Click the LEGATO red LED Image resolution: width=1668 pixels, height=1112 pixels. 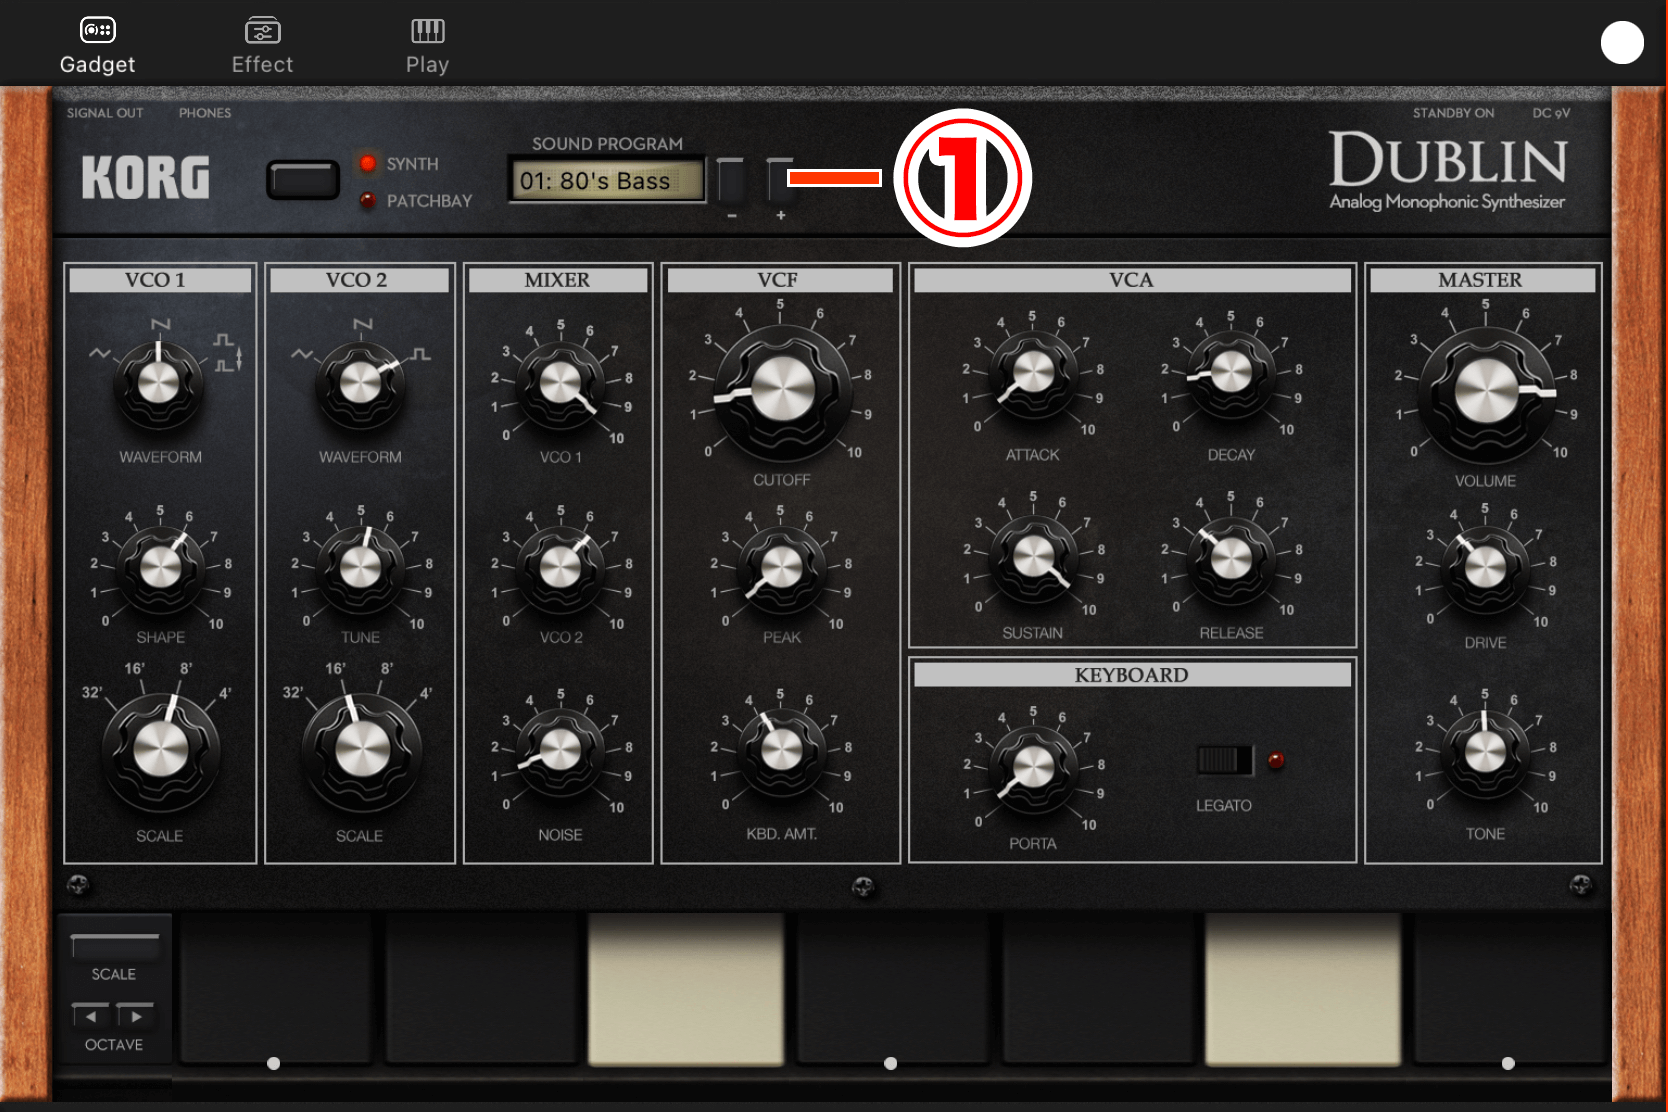(1276, 760)
